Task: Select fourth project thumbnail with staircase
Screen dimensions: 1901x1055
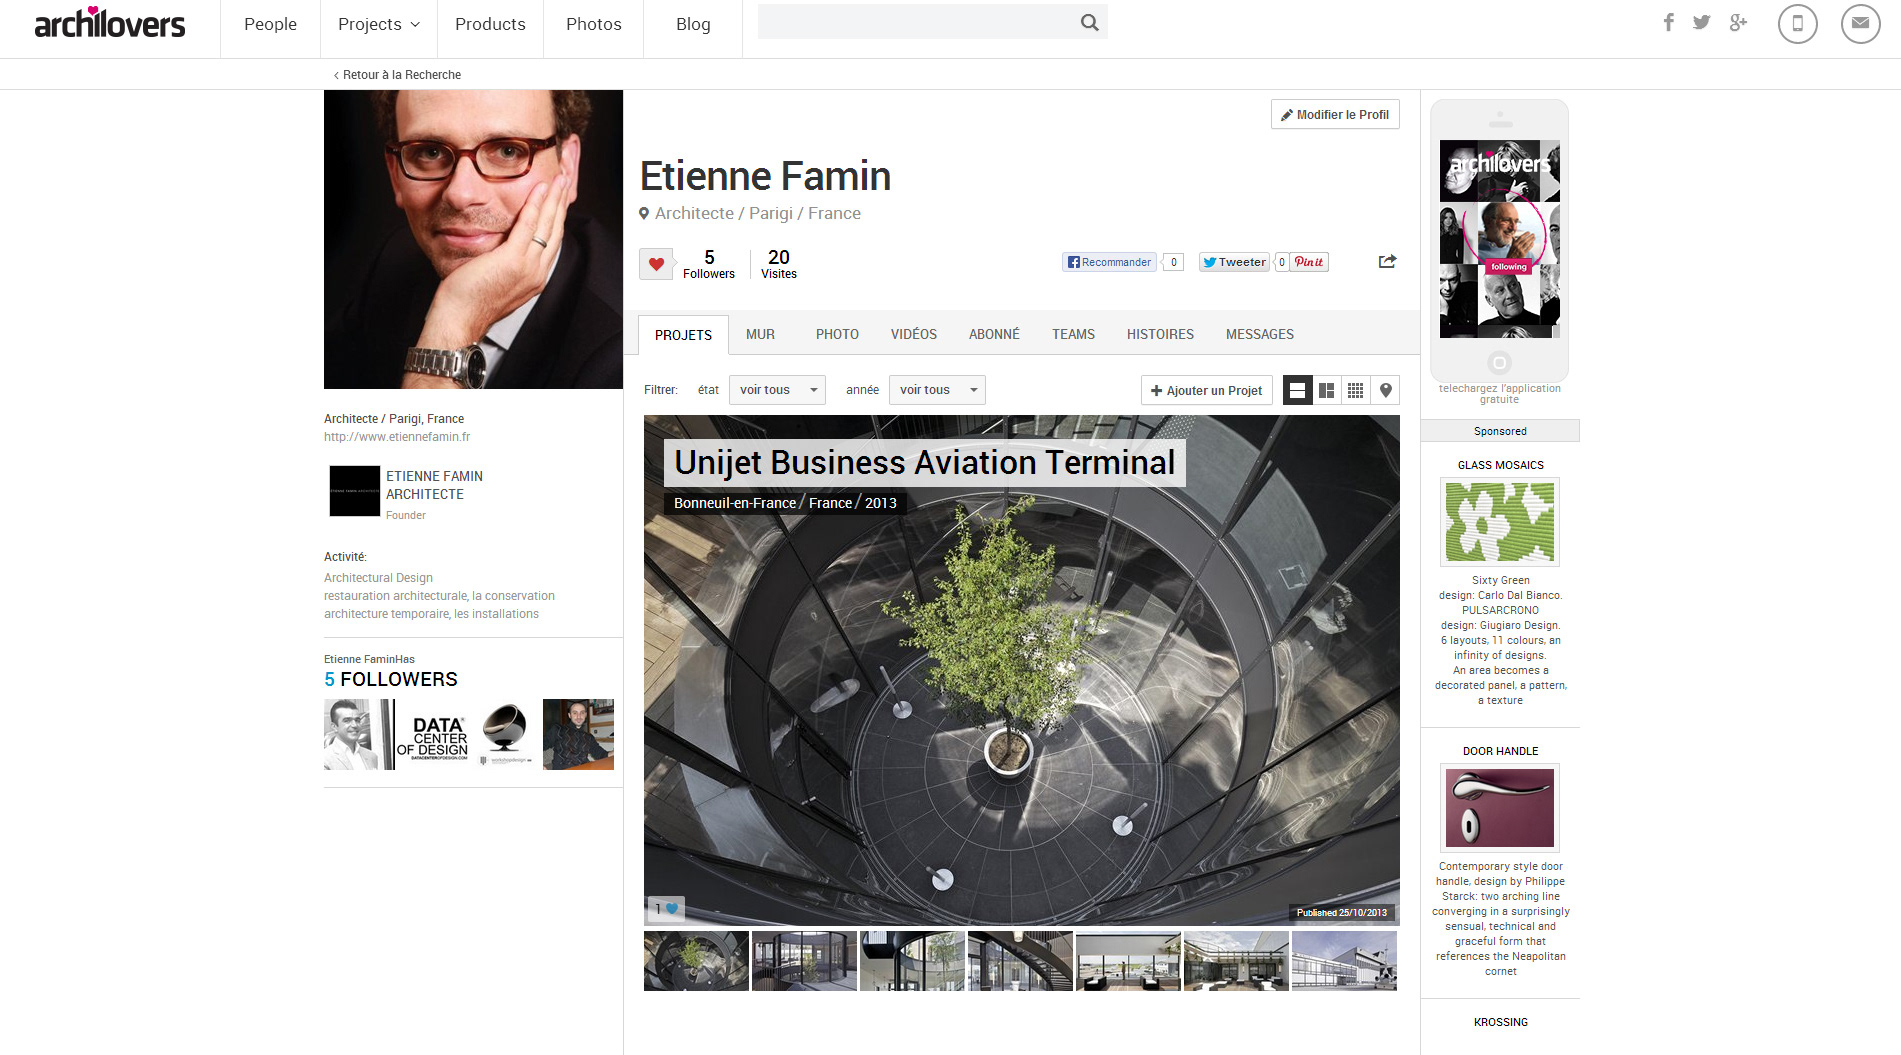Action: (1020, 961)
